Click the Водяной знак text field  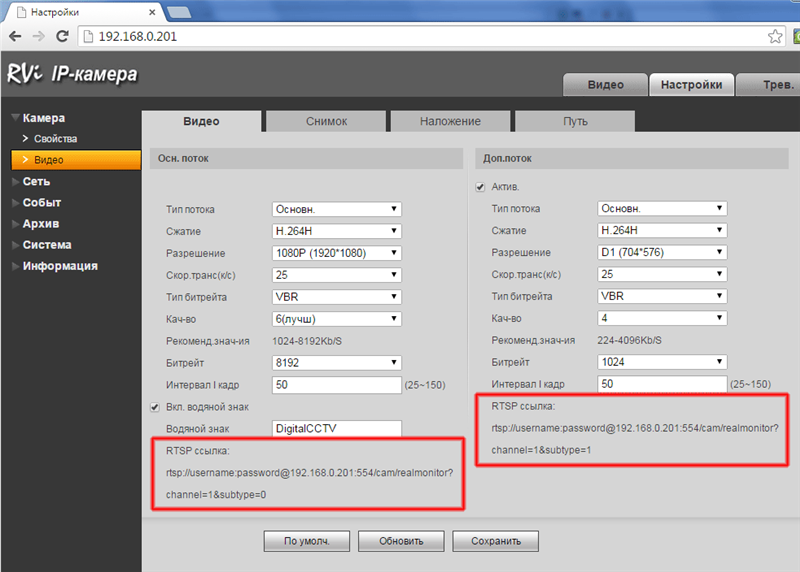click(x=337, y=428)
